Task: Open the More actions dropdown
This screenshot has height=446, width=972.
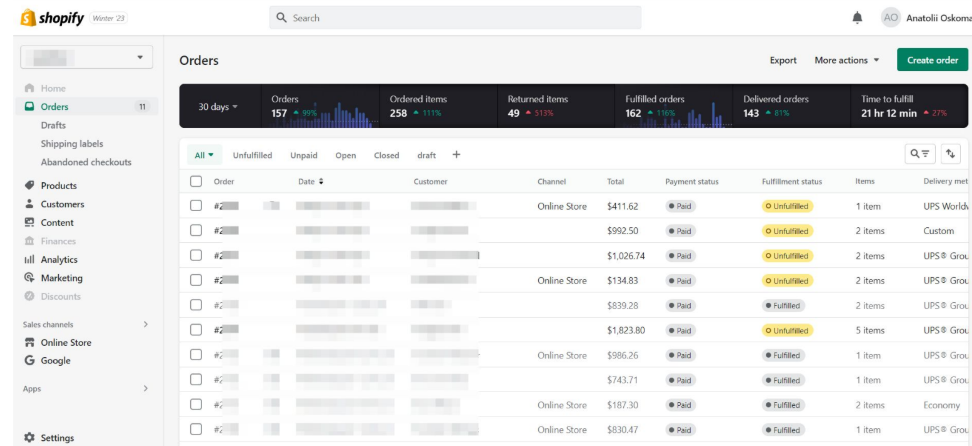Action: (847, 60)
